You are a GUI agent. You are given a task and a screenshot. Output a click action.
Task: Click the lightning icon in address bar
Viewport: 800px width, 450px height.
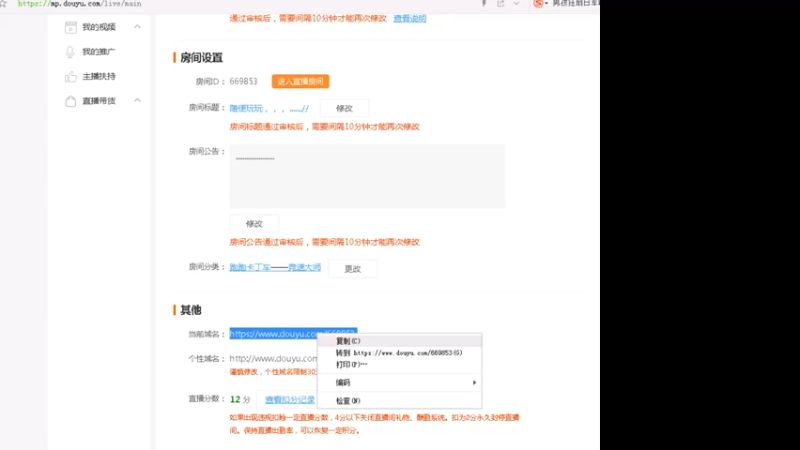pos(484,3)
